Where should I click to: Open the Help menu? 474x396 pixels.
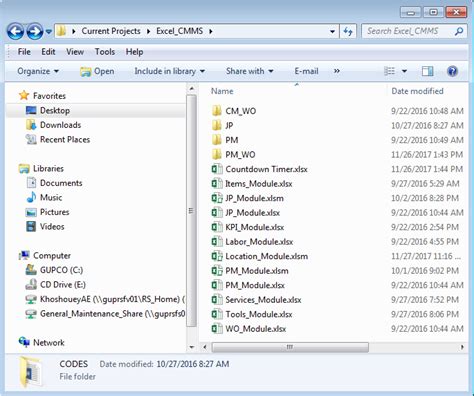tap(134, 52)
